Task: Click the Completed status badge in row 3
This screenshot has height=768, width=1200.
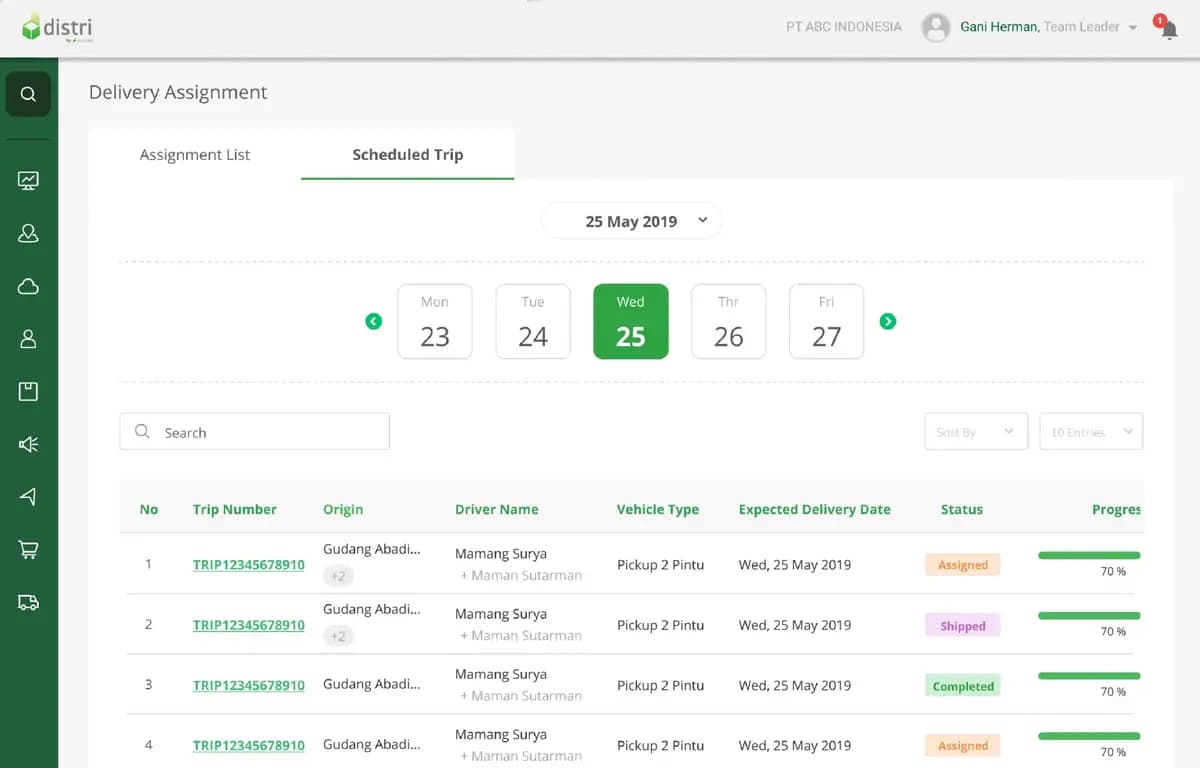Action: tap(963, 686)
